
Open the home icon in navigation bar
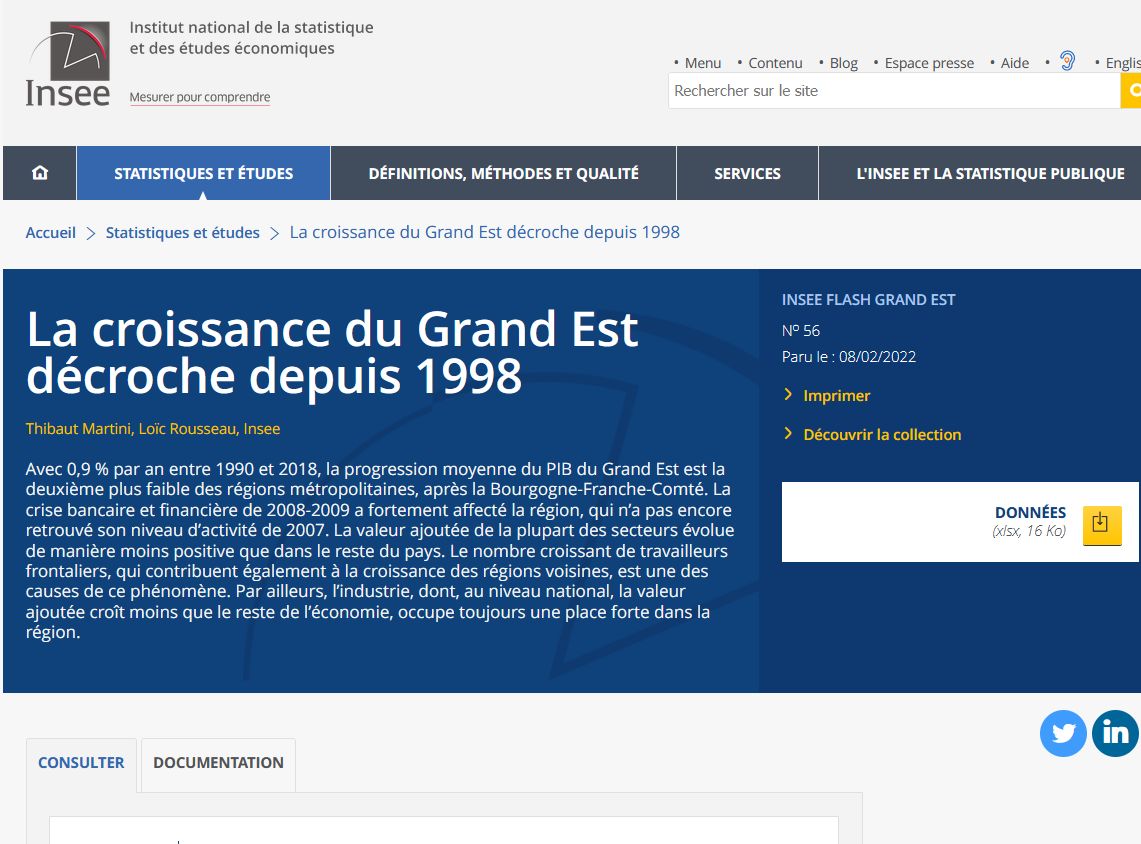[x=40, y=172]
